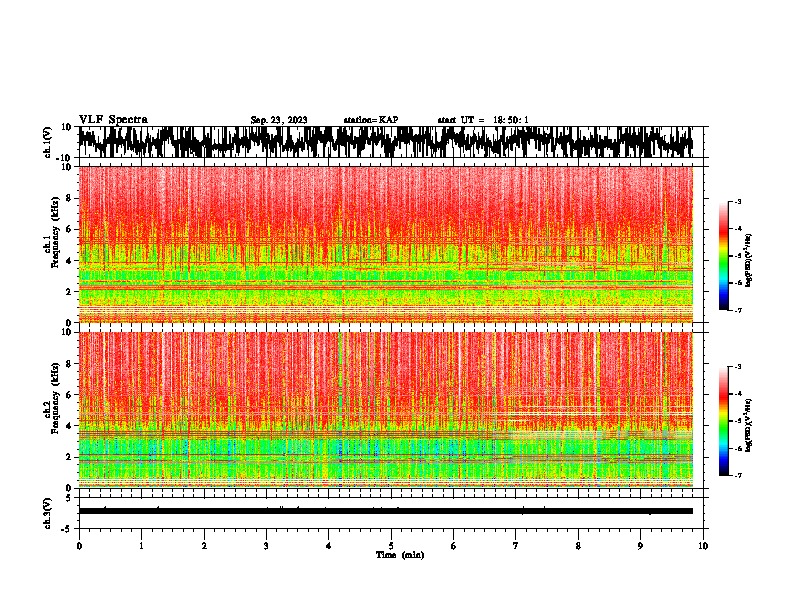792x612 pixels.
Task: Click time-axis tick label "7"
Action: coord(516,546)
